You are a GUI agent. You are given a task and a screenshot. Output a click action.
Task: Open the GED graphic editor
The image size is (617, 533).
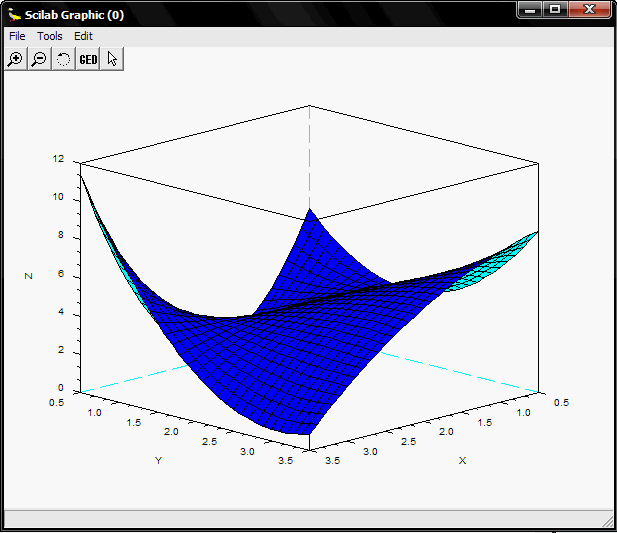click(88, 59)
